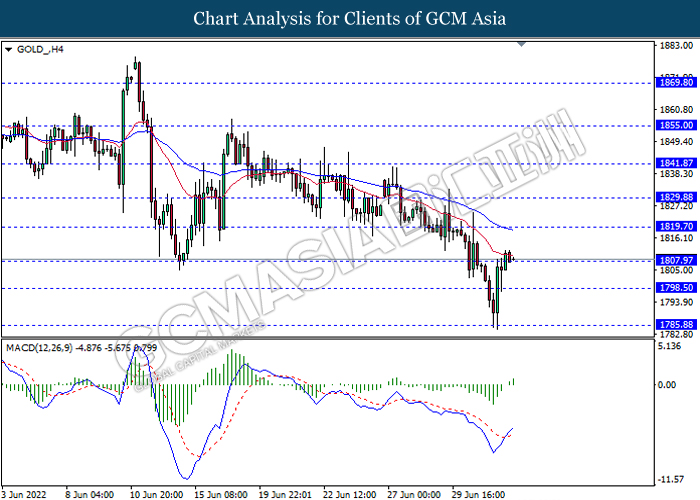Click the 1860.80 price scale value
This screenshot has width=700, height=500.
pyautogui.click(x=676, y=109)
